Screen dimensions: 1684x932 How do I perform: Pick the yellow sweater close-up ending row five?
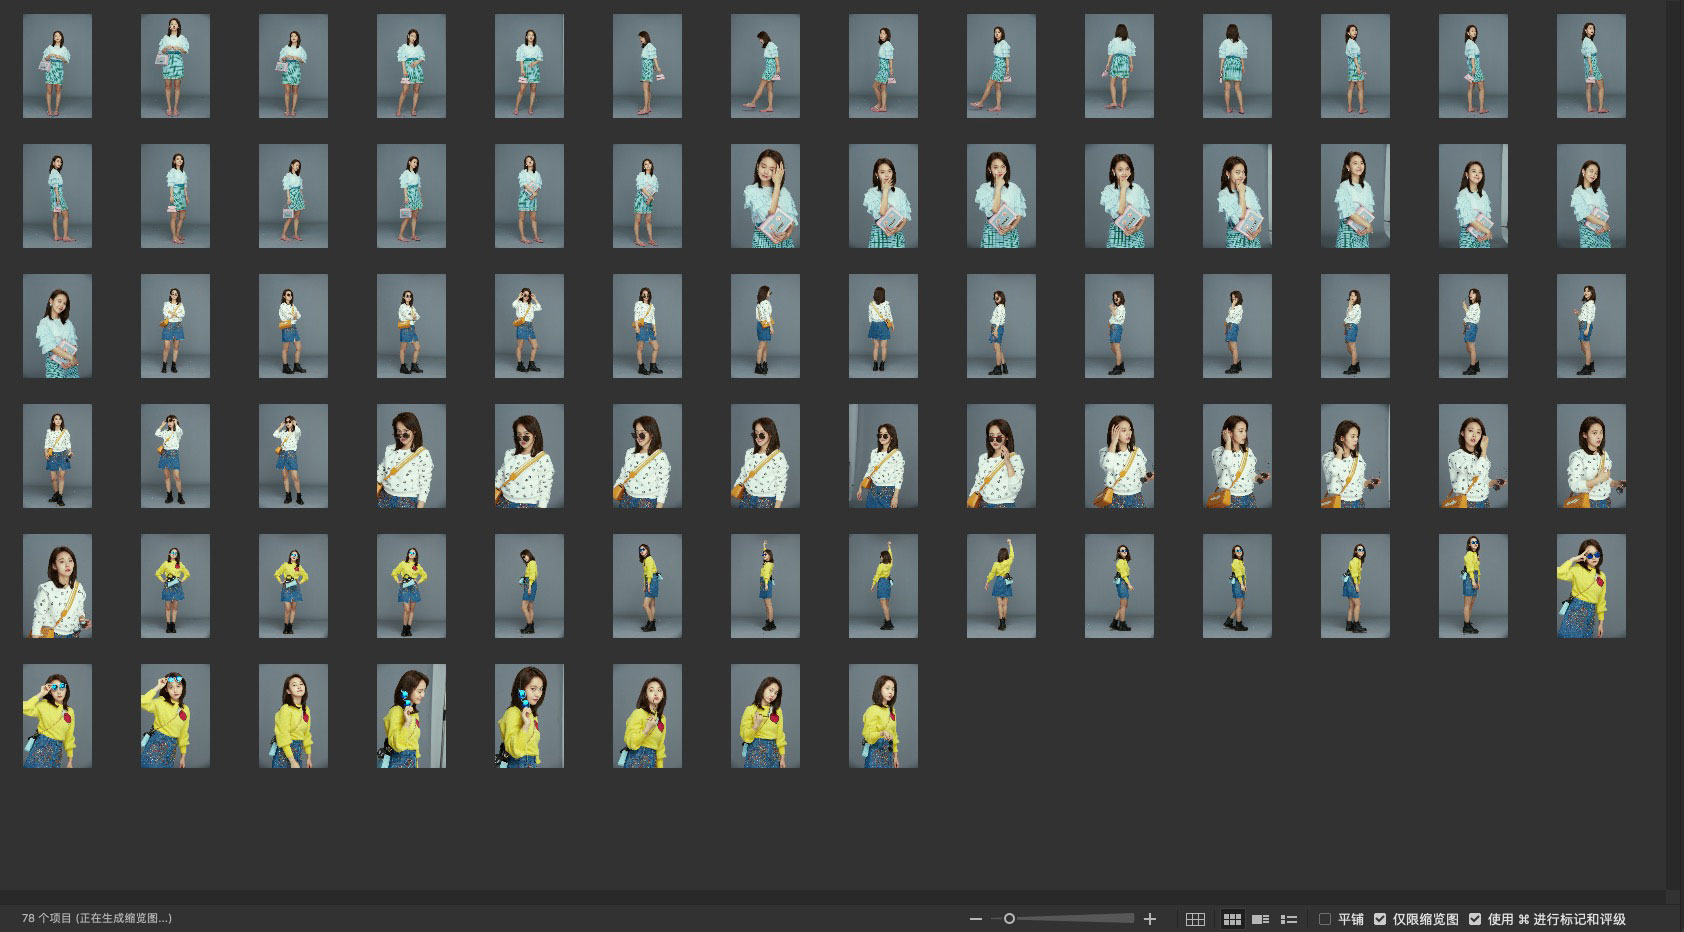(x=1591, y=586)
